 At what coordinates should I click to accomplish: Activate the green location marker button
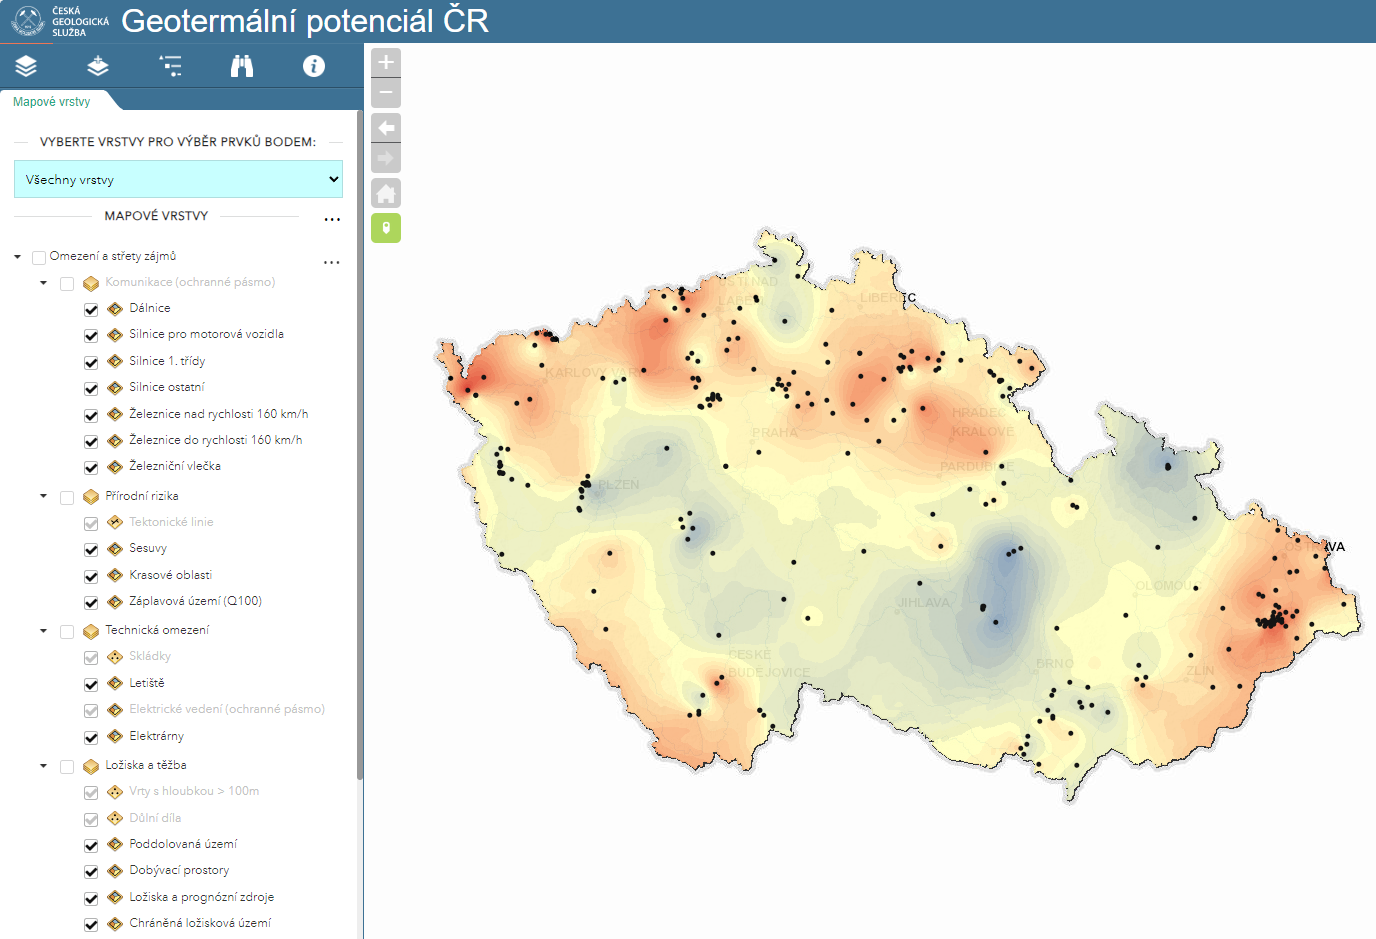[x=386, y=228]
